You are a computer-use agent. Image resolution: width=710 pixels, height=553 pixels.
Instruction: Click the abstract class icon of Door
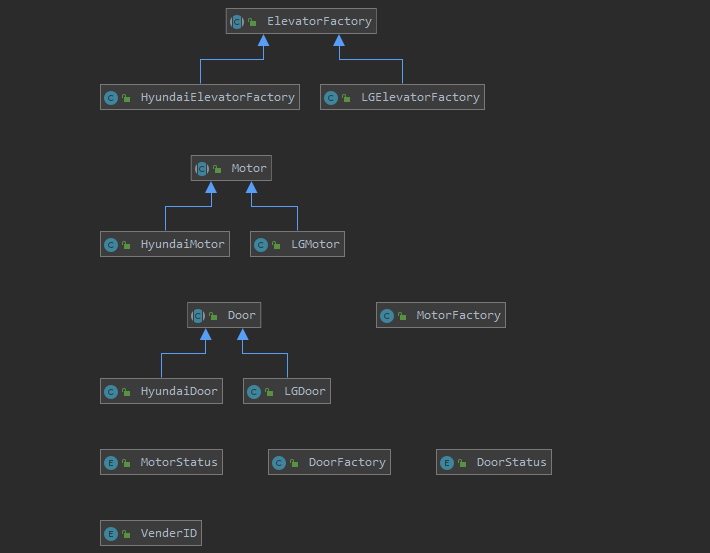198,316
